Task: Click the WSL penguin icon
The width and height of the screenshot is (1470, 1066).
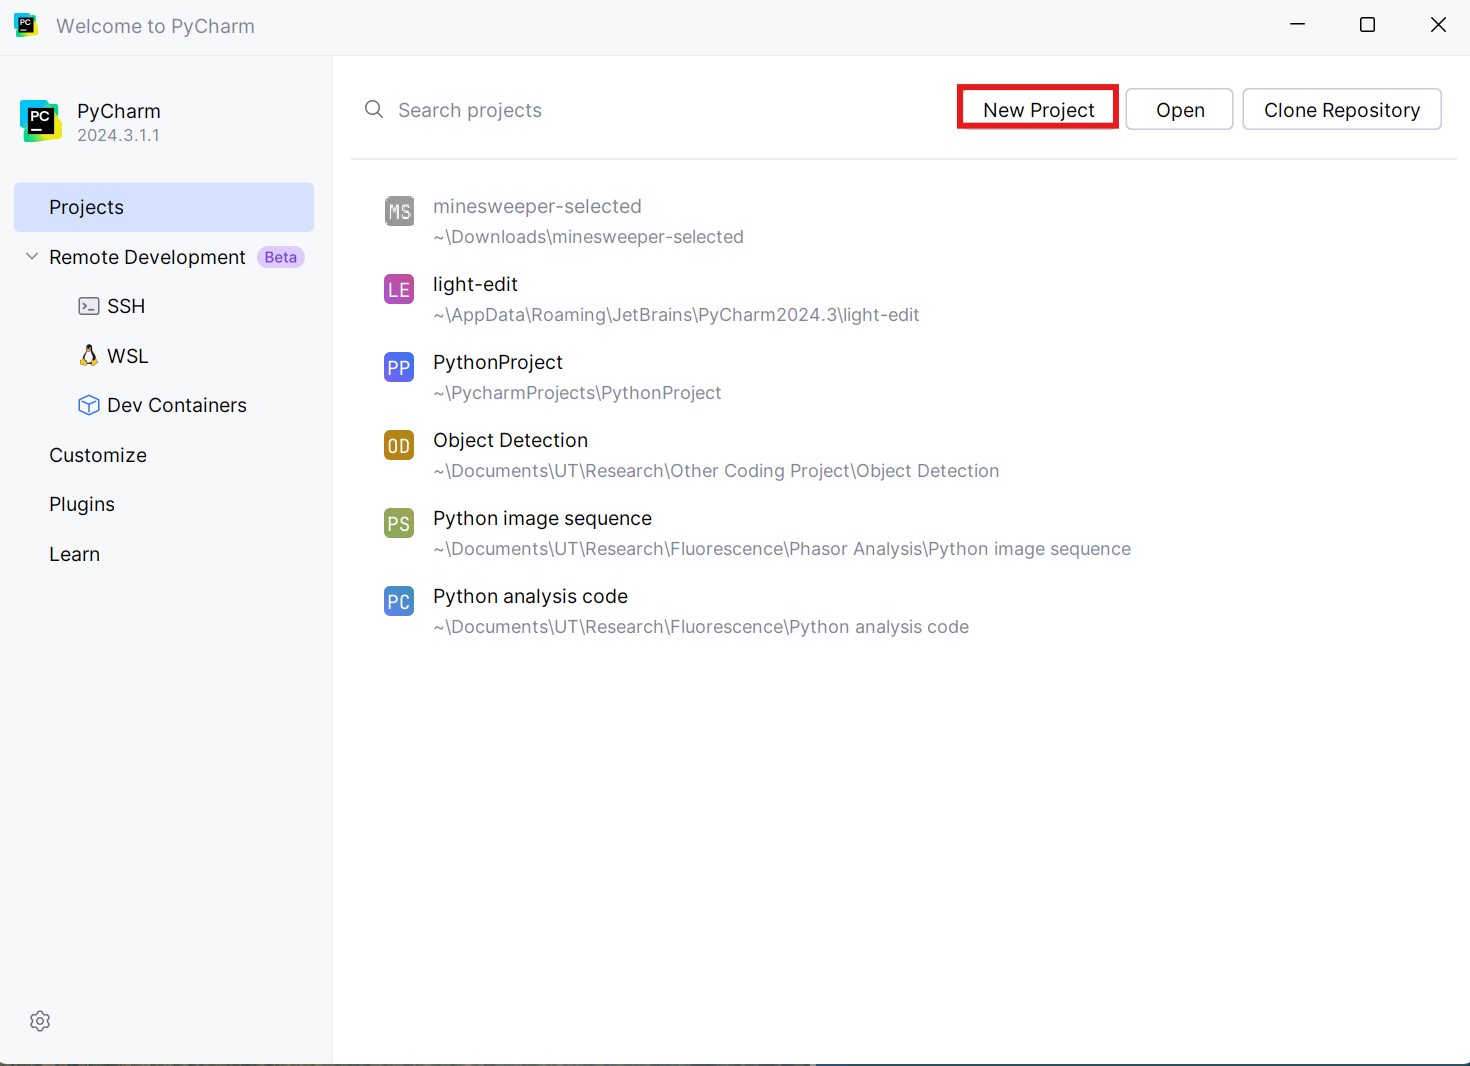Action: click(89, 356)
